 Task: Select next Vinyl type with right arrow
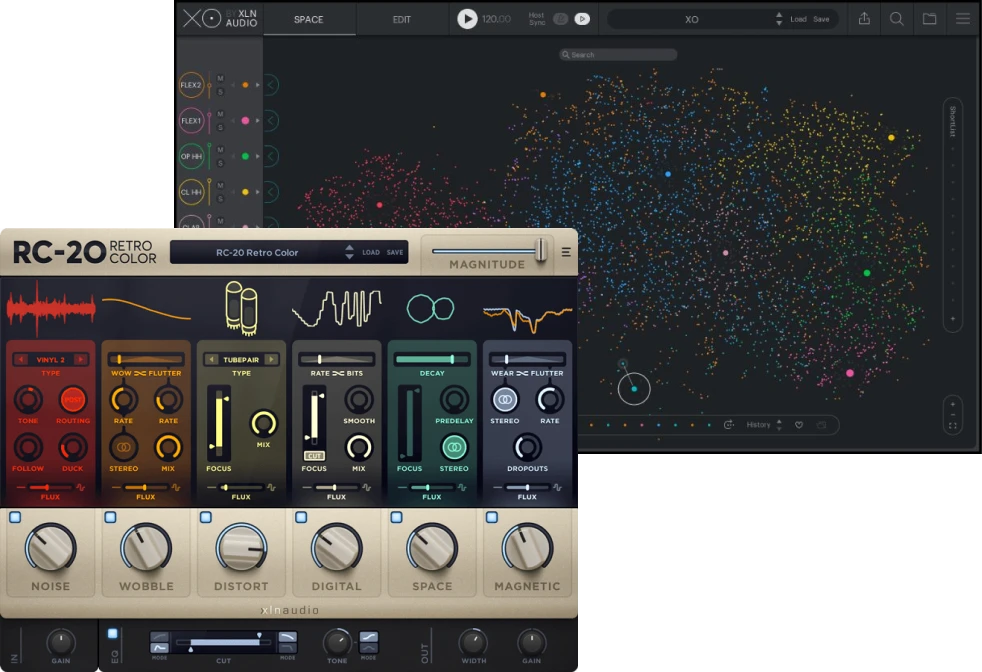click(x=80, y=359)
